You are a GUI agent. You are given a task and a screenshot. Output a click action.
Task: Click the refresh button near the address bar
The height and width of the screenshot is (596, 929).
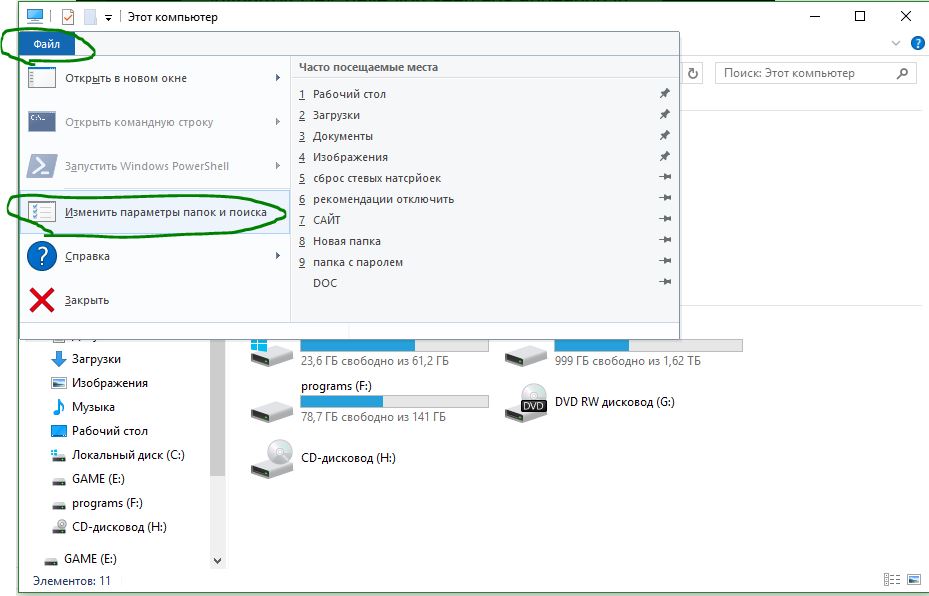(693, 73)
